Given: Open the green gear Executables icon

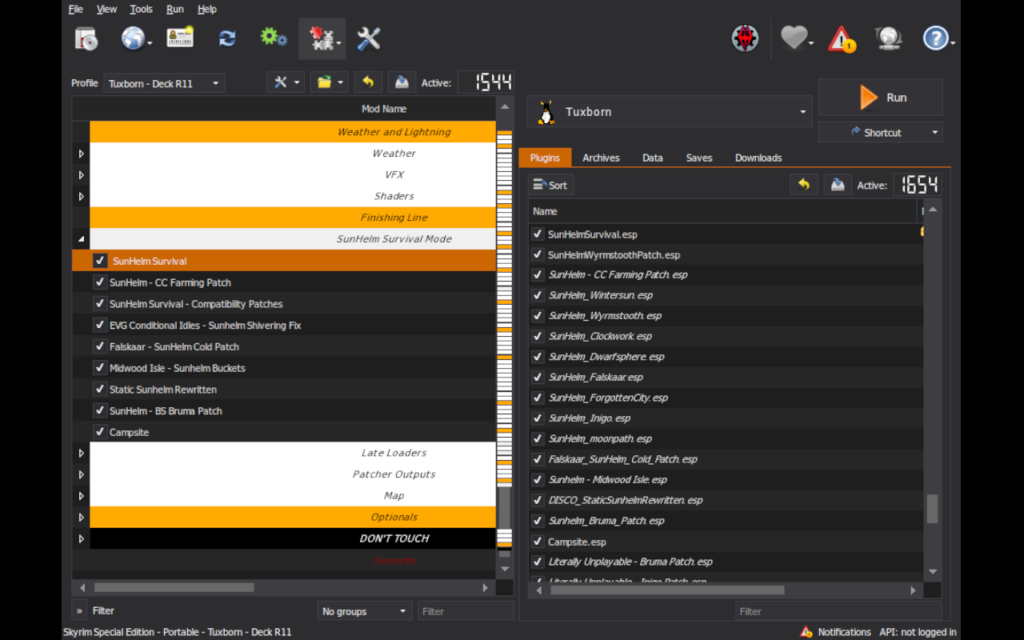Looking at the screenshot, I should 273,38.
